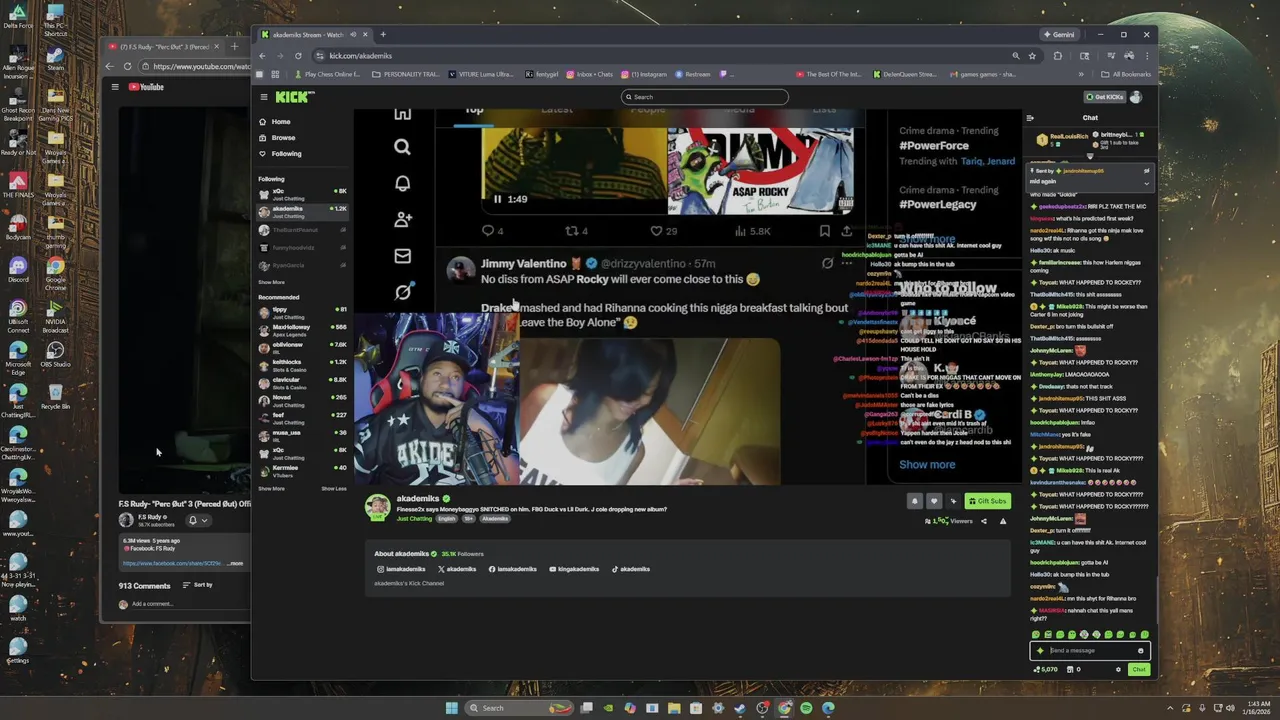1280x720 pixels.
Task: Open the akademiks X profile link
Action: (456, 569)
